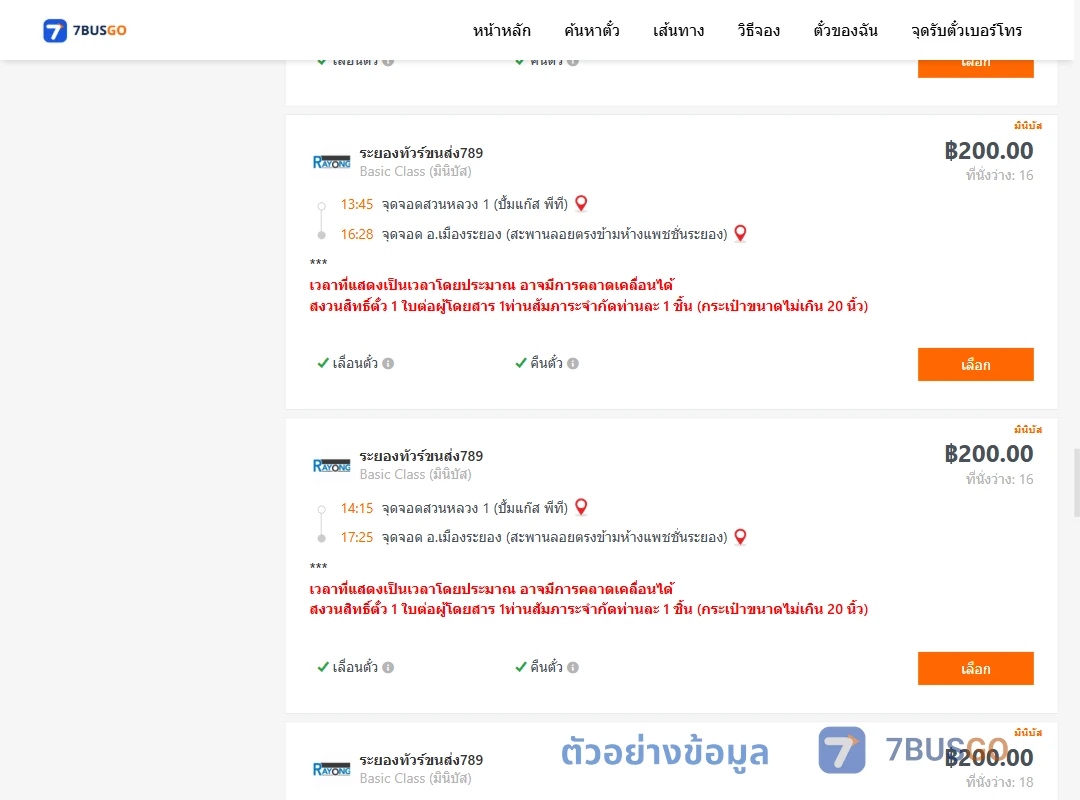Click info icon next to เลื่อนตั๋ว in 13:45 card
The height and width of the screenshot is (800, 1080).
[388, 363]
